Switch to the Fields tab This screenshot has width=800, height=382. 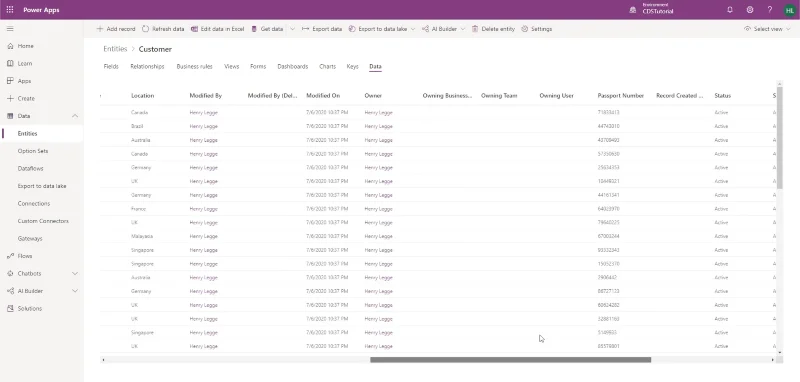111,66
